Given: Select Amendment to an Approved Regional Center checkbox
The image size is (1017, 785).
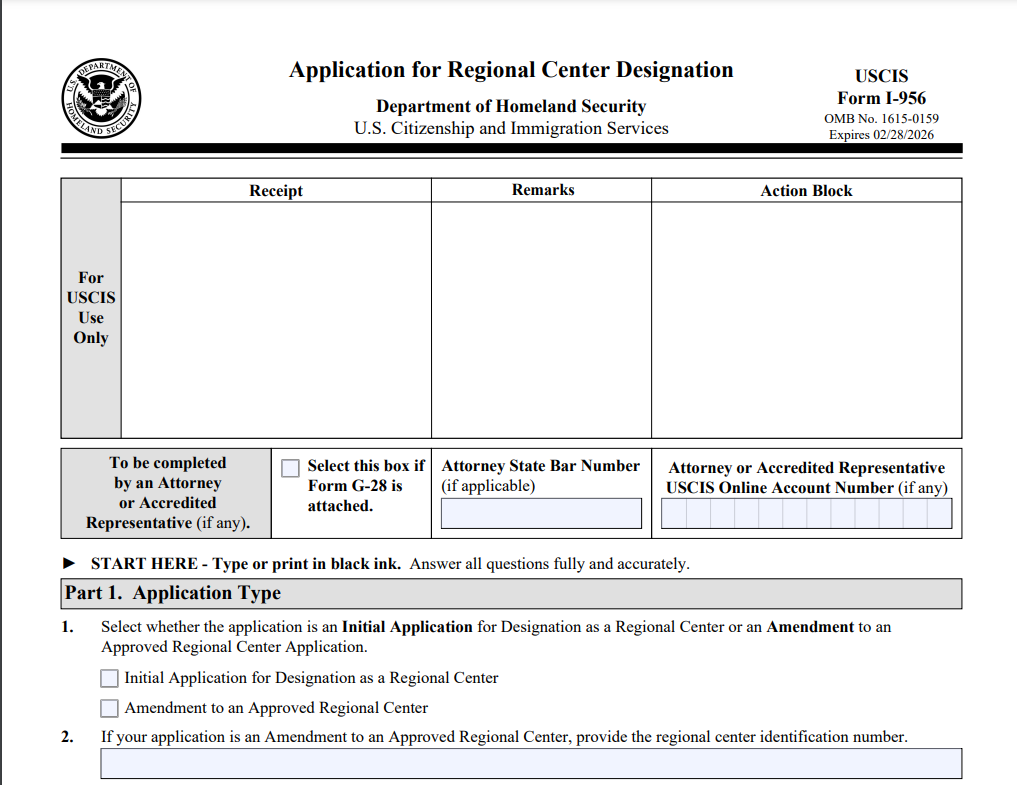Looking at the screenshot, I should [x=109, y=708].
